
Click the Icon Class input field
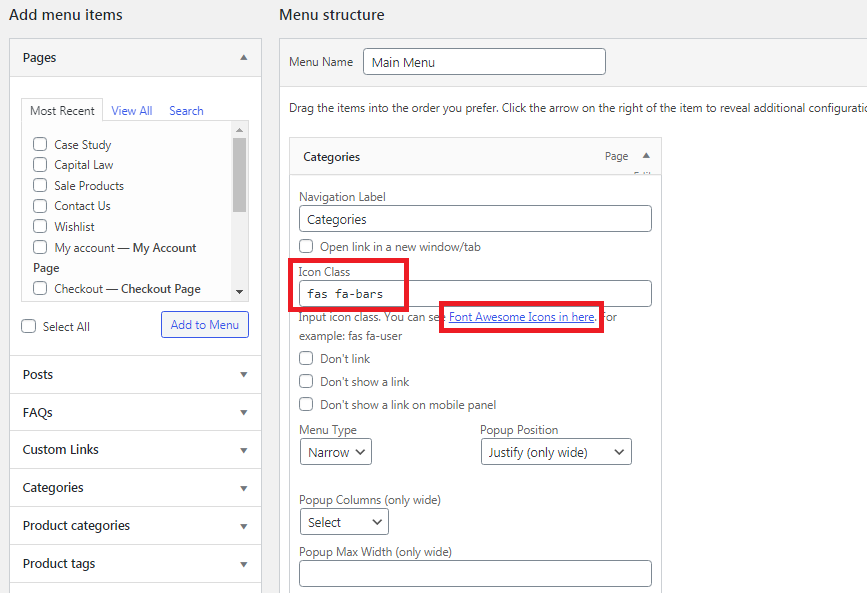click(x=475, y=294)
